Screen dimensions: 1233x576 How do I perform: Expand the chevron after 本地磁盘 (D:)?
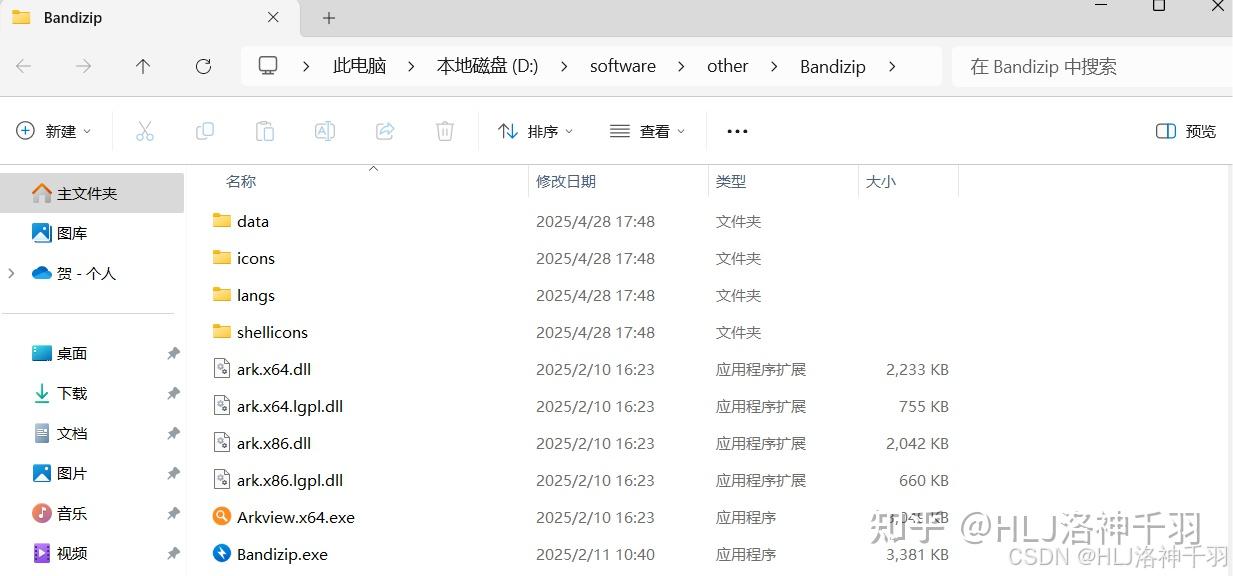tap(564, 66)
